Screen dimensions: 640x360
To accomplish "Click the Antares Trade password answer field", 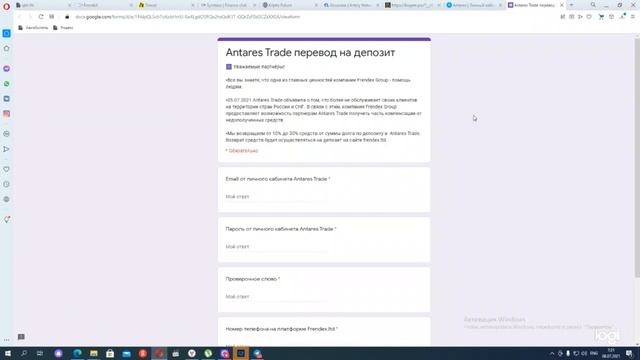I will point(277,247).
